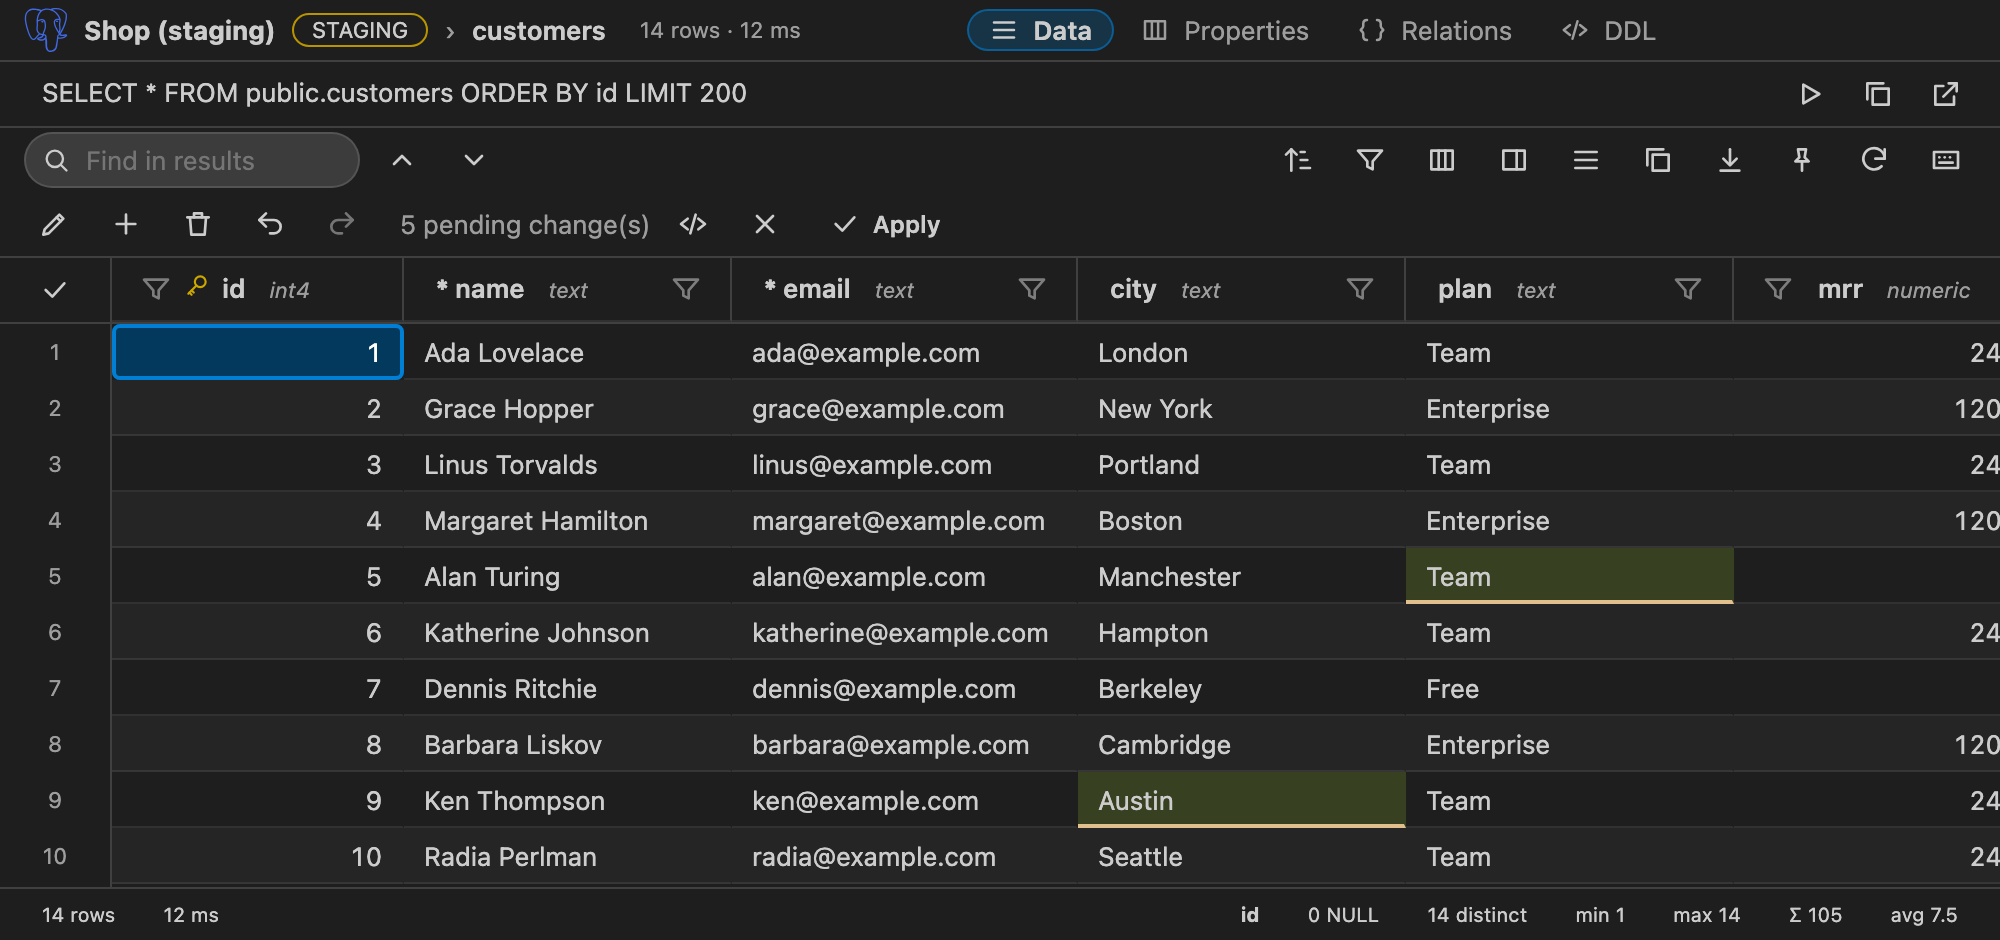Click the row density lines icon
2000x940 pixels.
[1586, 160]
